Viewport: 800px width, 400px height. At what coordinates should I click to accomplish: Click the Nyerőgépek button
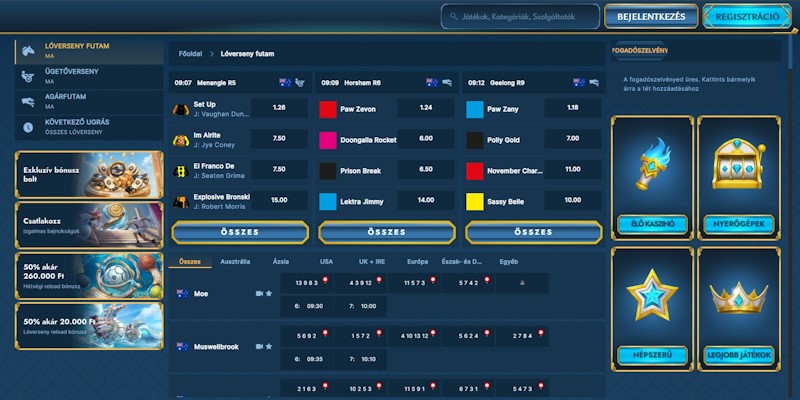[739, 224]
